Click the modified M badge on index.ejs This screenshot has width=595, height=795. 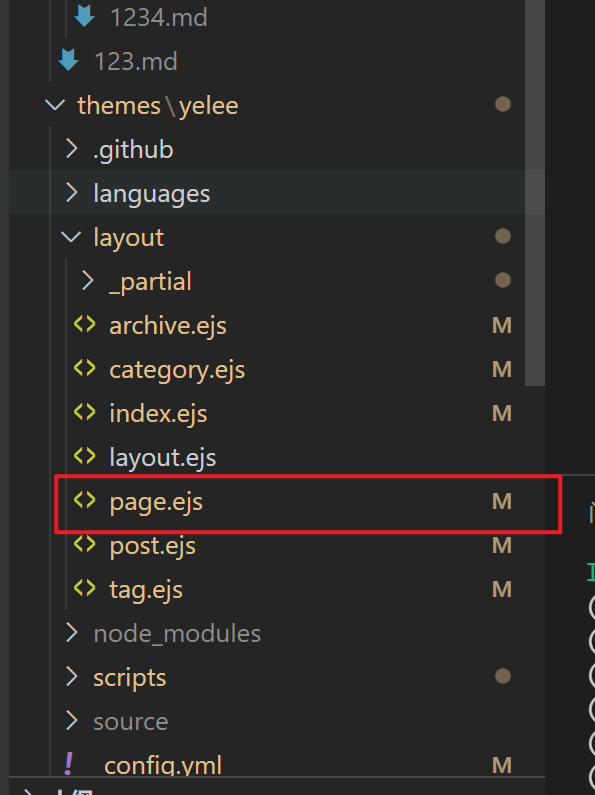502,413
